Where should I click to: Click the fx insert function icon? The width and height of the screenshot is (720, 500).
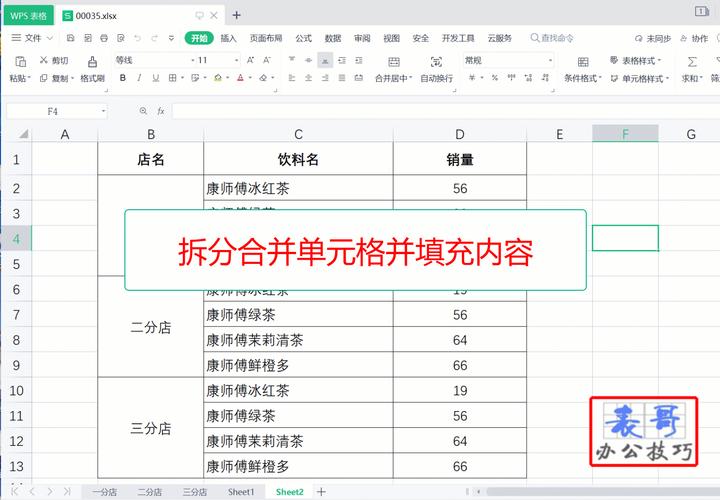(x=161, y=111)
